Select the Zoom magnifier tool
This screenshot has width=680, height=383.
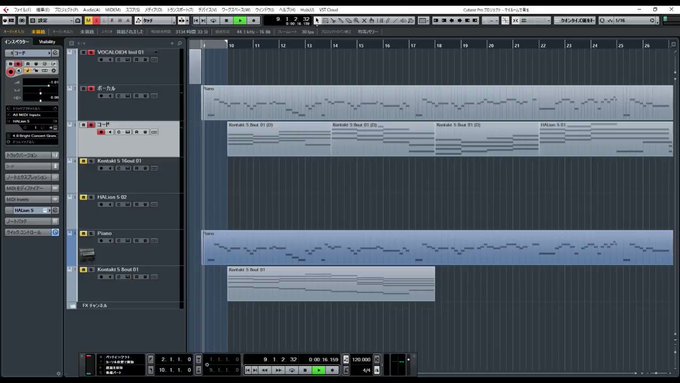pyautogui.click(x=356, y=20)
